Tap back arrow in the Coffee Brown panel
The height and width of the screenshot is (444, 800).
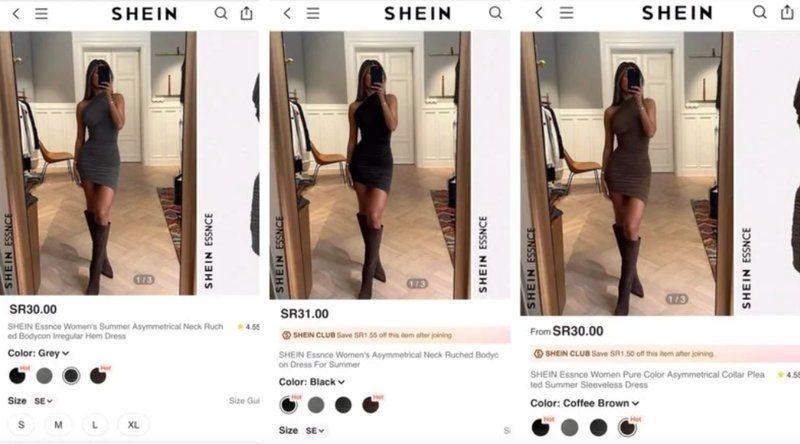pos(539,13)
